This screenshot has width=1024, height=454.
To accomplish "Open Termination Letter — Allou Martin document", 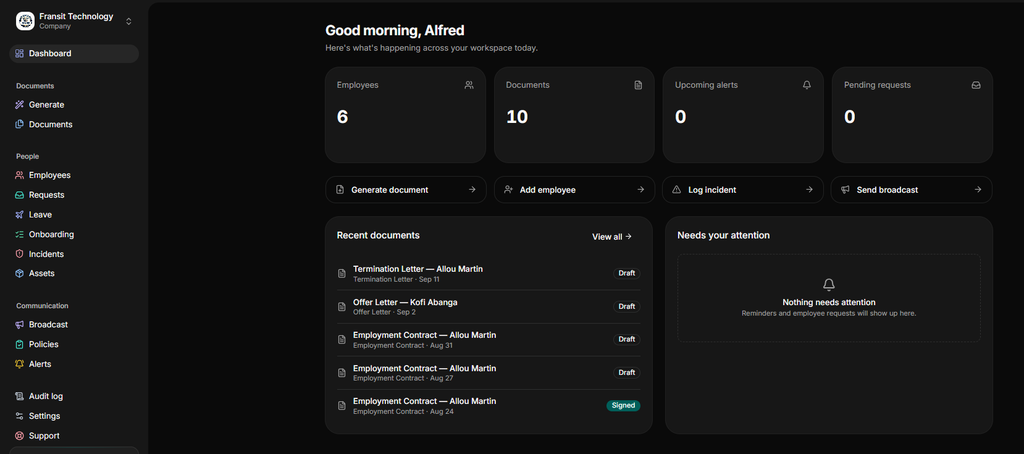I will click(488, 273).
